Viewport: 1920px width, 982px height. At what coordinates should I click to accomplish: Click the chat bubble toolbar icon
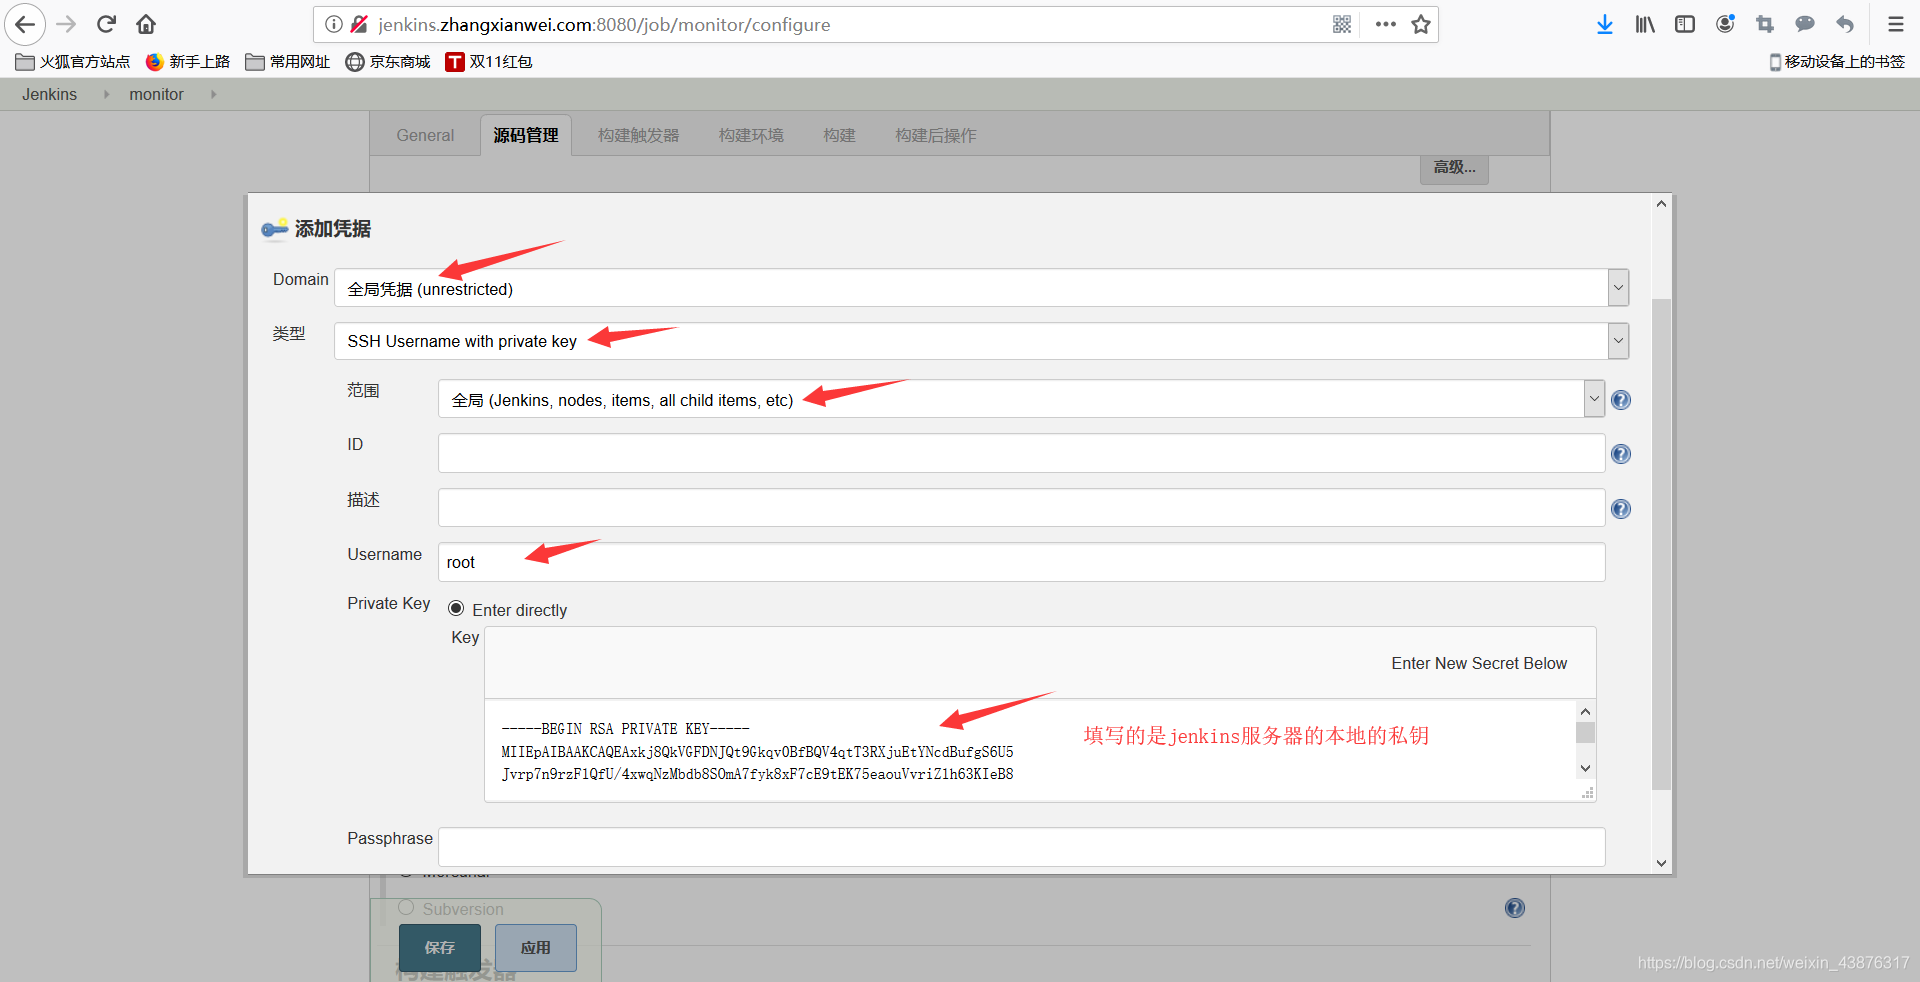pyautogui.click(x=1805, y=24)
